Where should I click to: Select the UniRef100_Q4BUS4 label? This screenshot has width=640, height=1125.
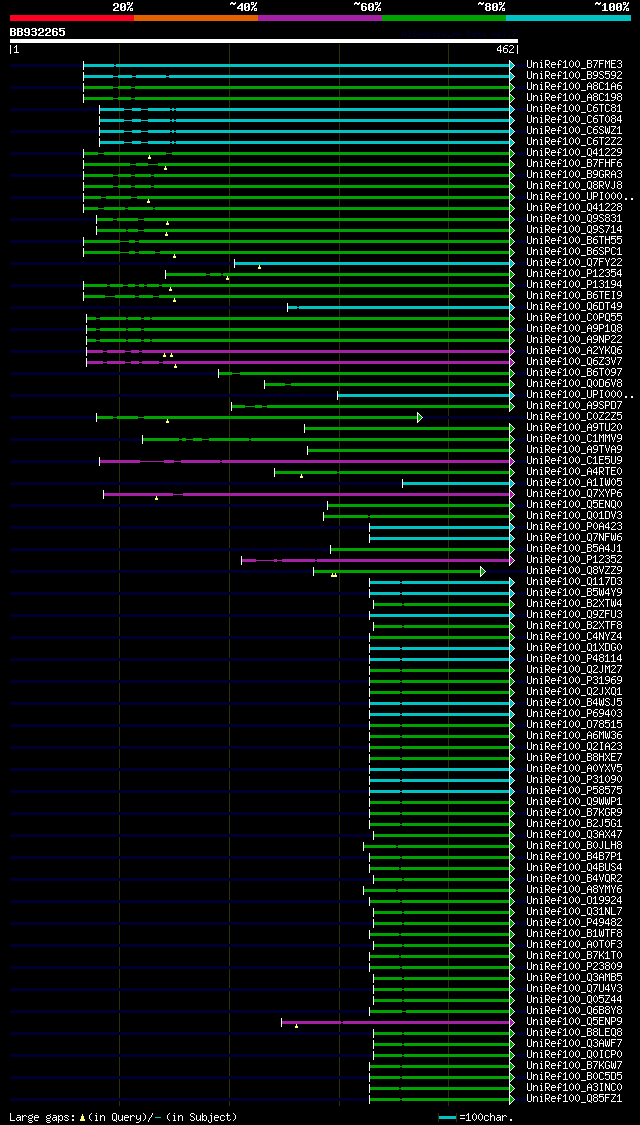coord(574,867)
